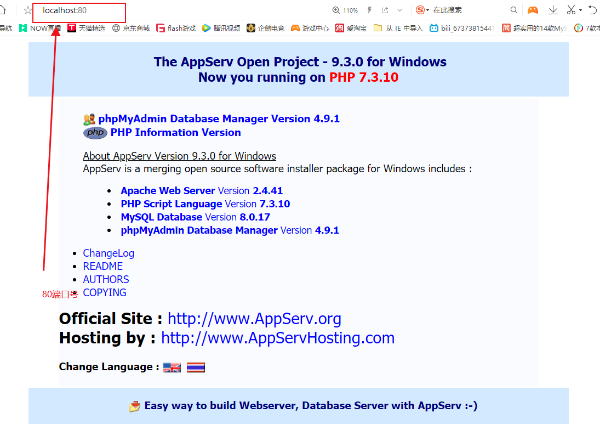Open the 游戏中心 bookmark
Viewport: 600px width, 424px height.
tap(310, 28)
